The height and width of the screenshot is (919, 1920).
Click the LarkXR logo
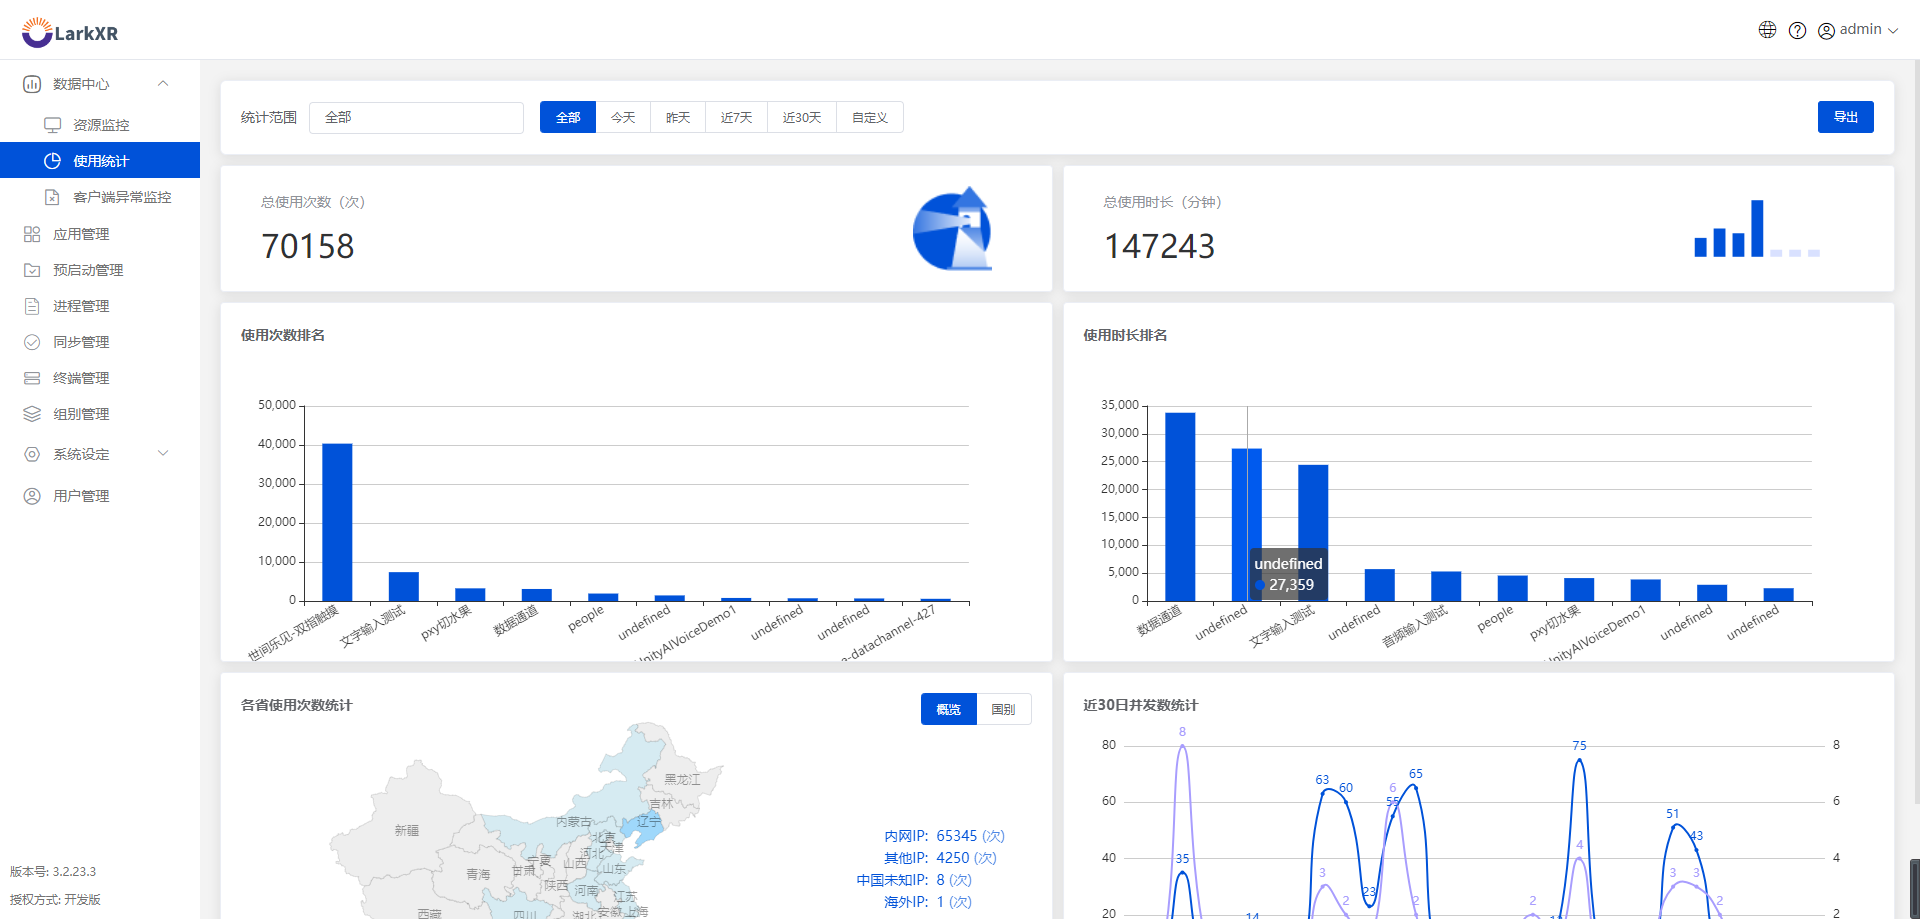click(70, 33)
